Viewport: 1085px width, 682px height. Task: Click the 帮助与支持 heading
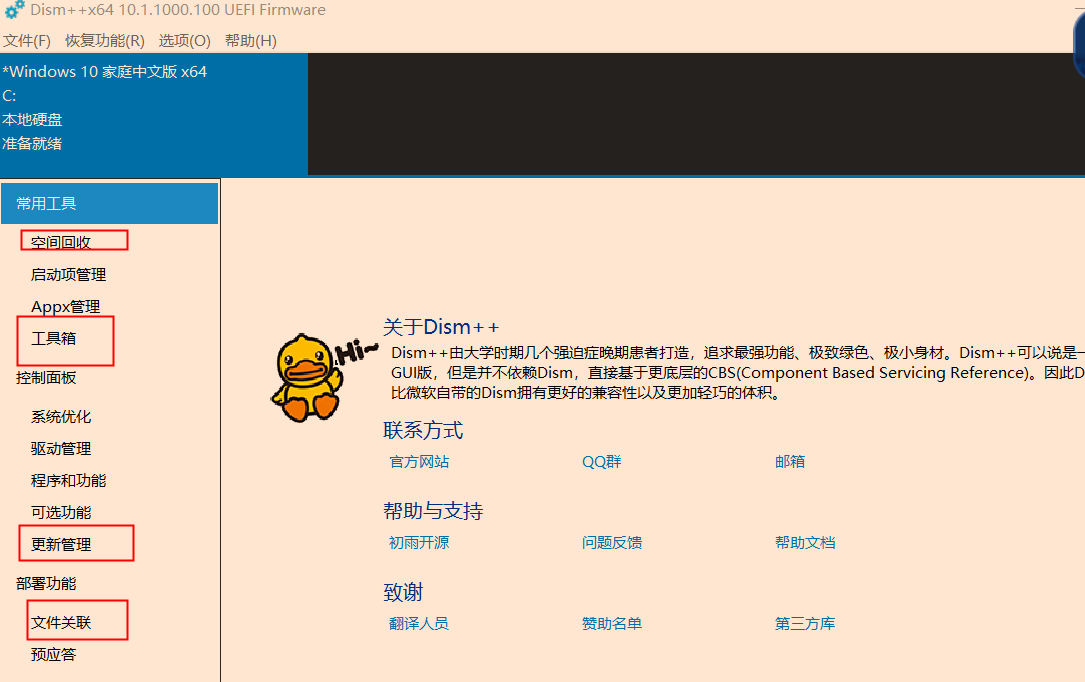click(433, 511)
